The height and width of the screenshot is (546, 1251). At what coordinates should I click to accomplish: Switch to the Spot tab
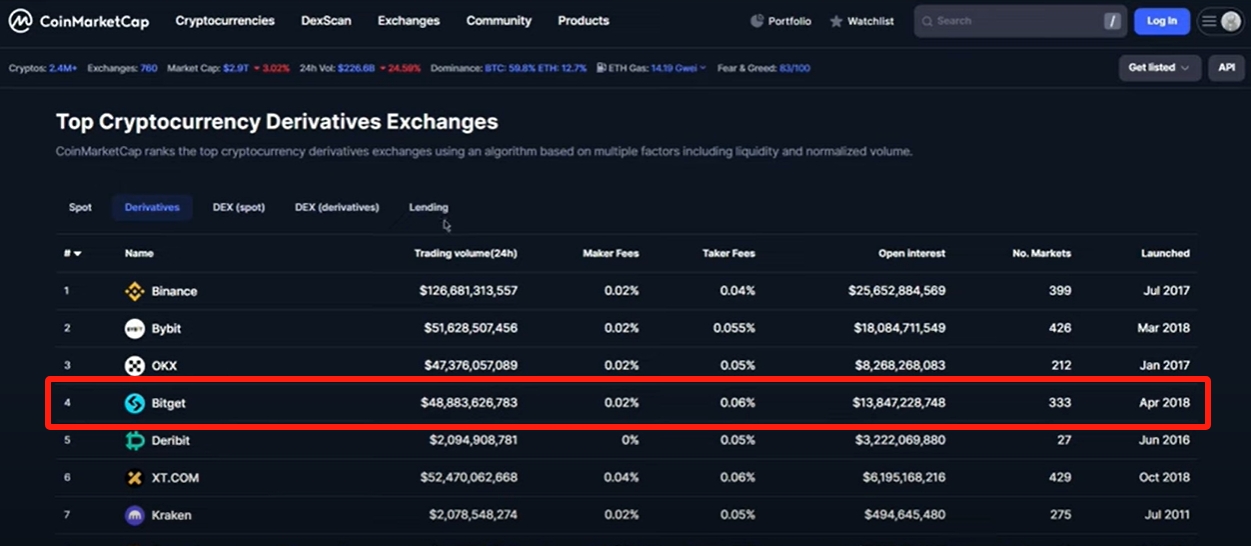coord(80,207)
